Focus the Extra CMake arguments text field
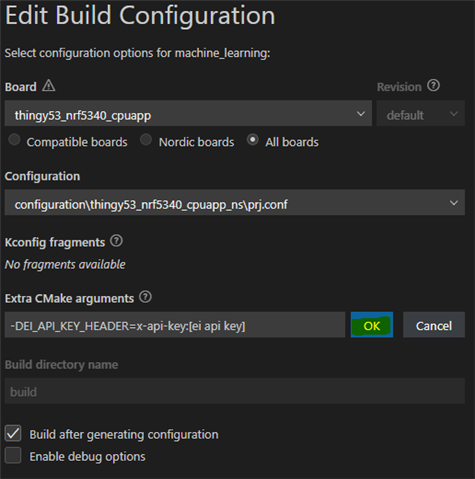Screen dimensions: 475x479 tap(175, 325)
